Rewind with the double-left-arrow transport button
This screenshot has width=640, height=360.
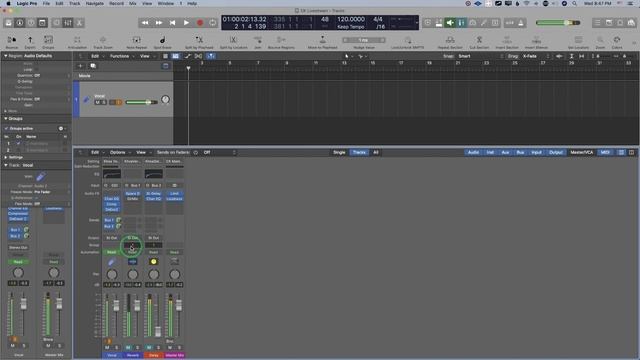click(x=145, y=23)
